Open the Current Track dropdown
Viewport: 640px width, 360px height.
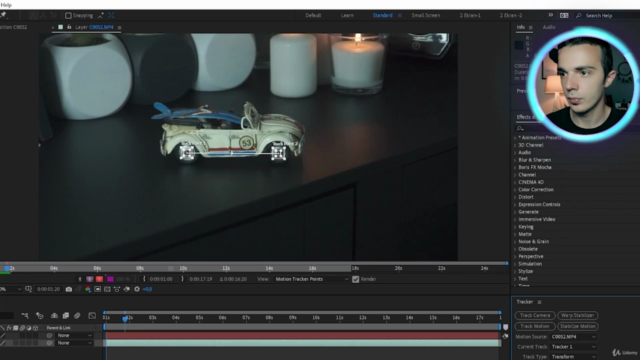coord(573,347)
